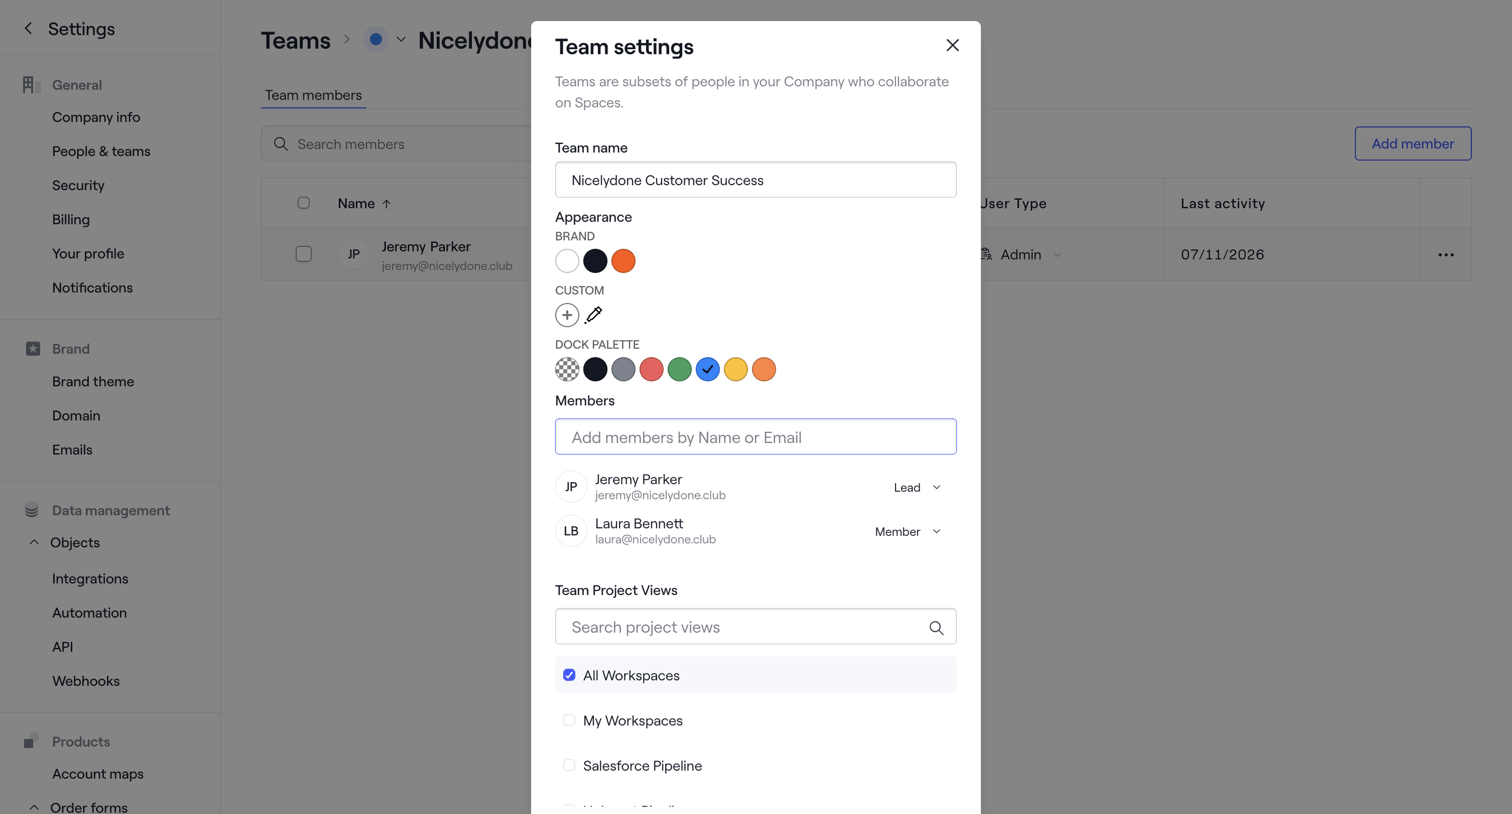Click the magnifier in project views search

(936, 627)
